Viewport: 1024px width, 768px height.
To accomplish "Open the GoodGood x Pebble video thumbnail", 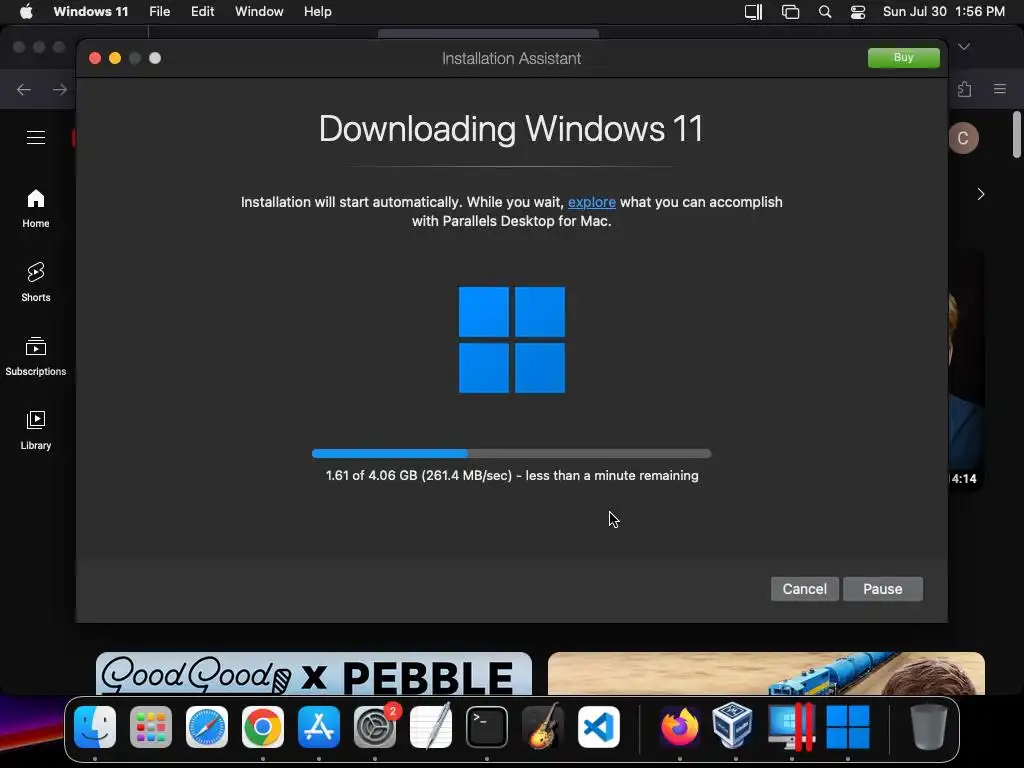I will point(314,673).
